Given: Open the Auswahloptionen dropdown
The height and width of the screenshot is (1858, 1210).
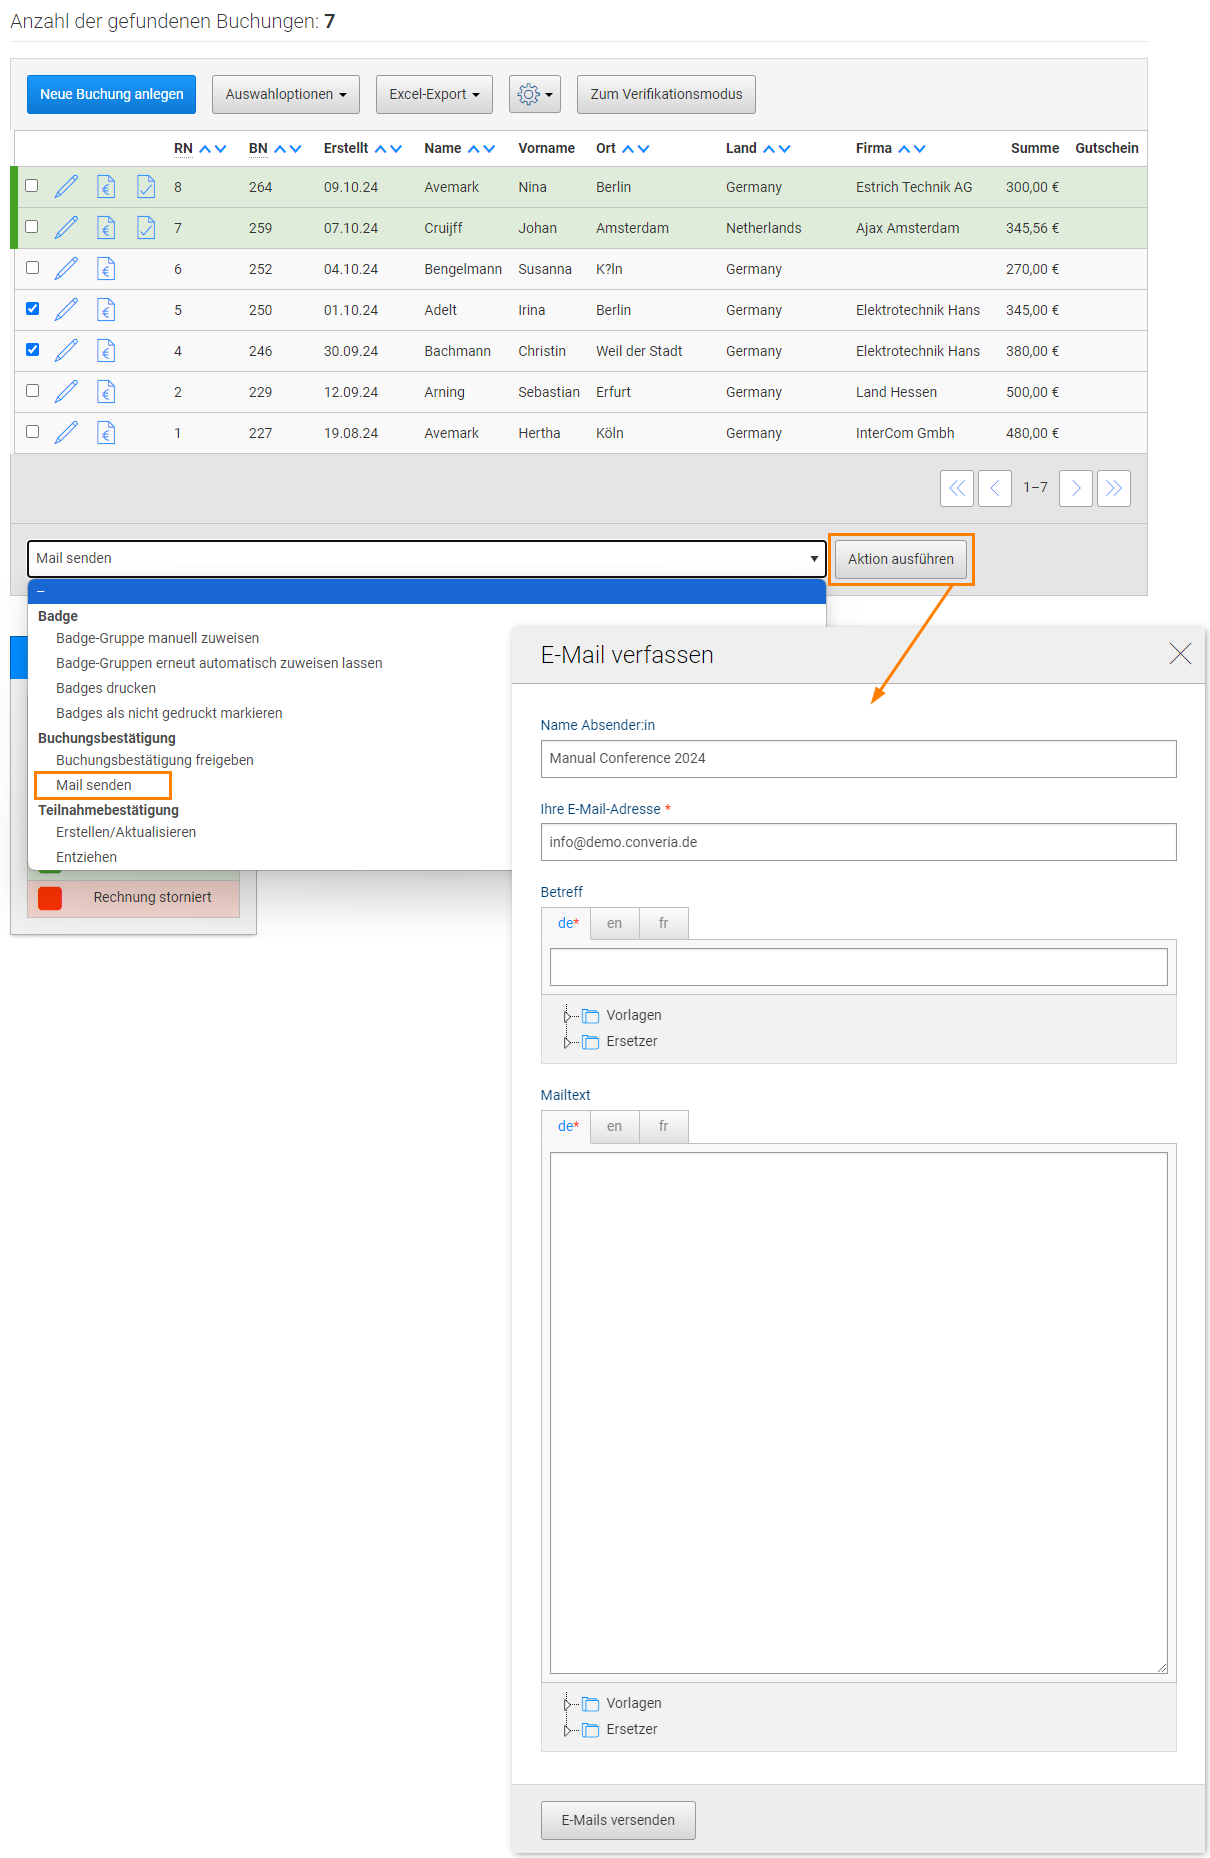Looking at the screenshot, I should [285, 94].
